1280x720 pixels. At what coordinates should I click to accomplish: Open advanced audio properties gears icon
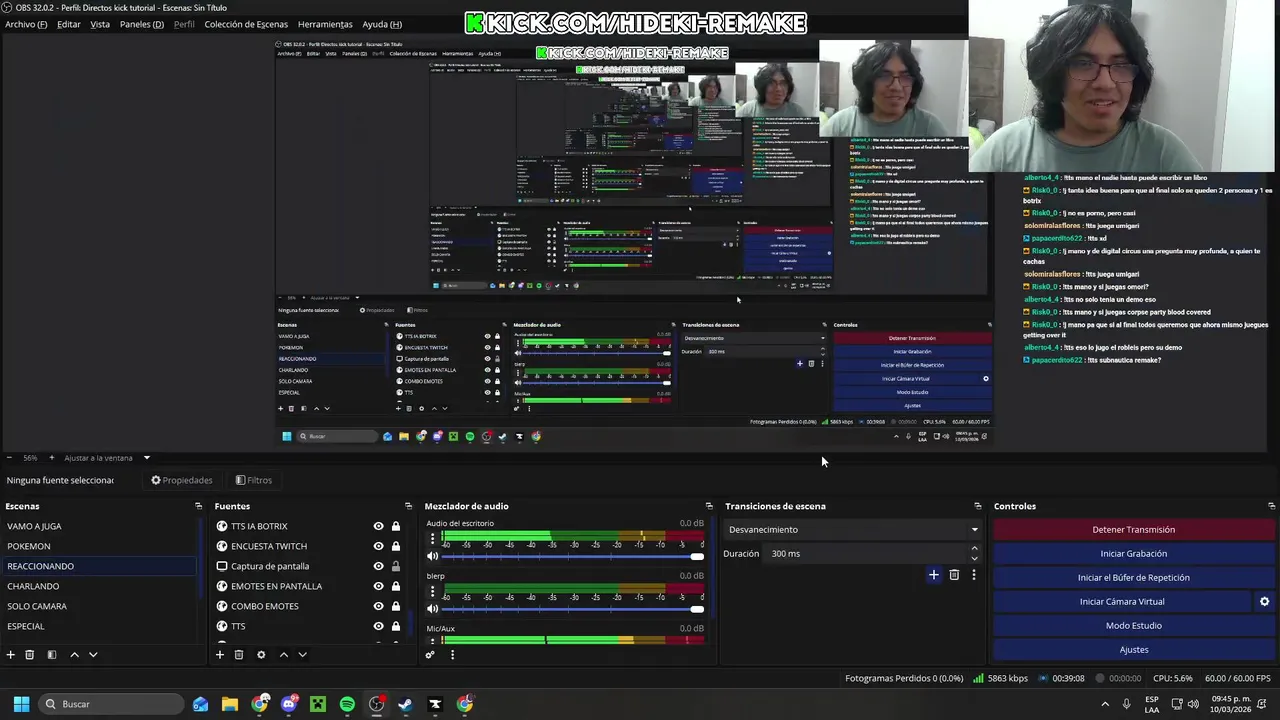[430, 655]
